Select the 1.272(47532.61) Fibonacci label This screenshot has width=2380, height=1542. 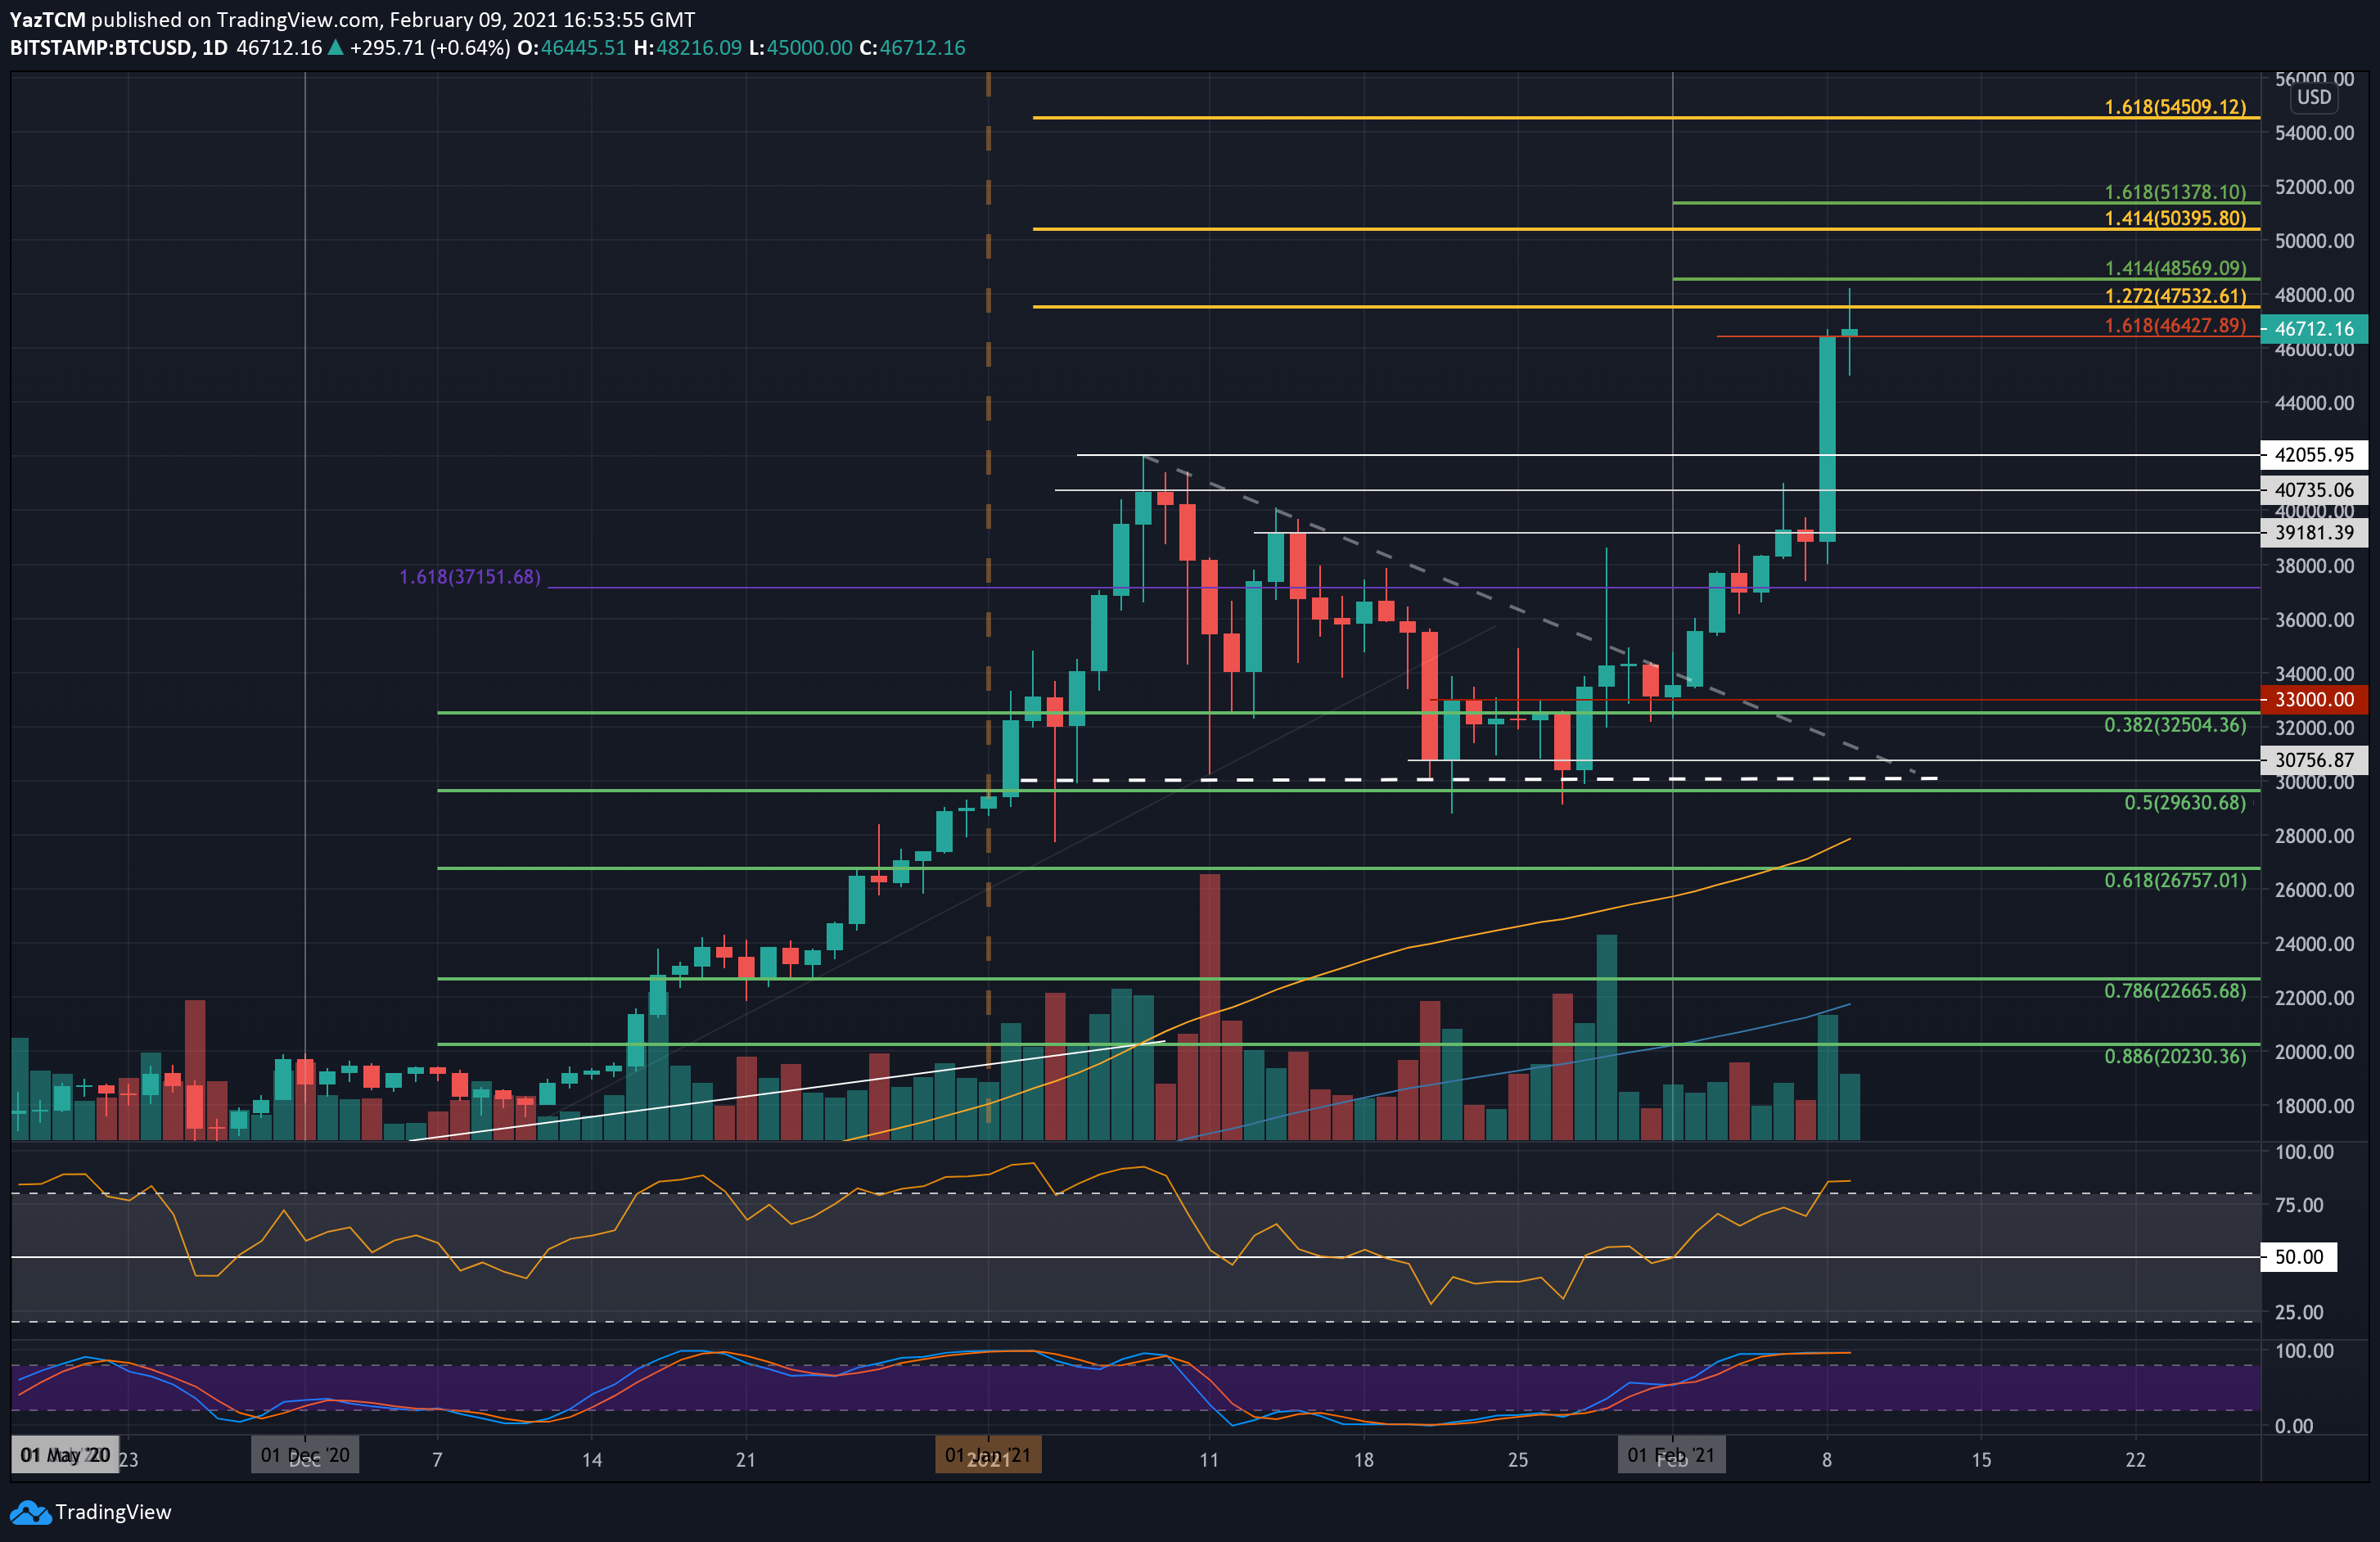pyautogui.click(x=2175, y=295)
